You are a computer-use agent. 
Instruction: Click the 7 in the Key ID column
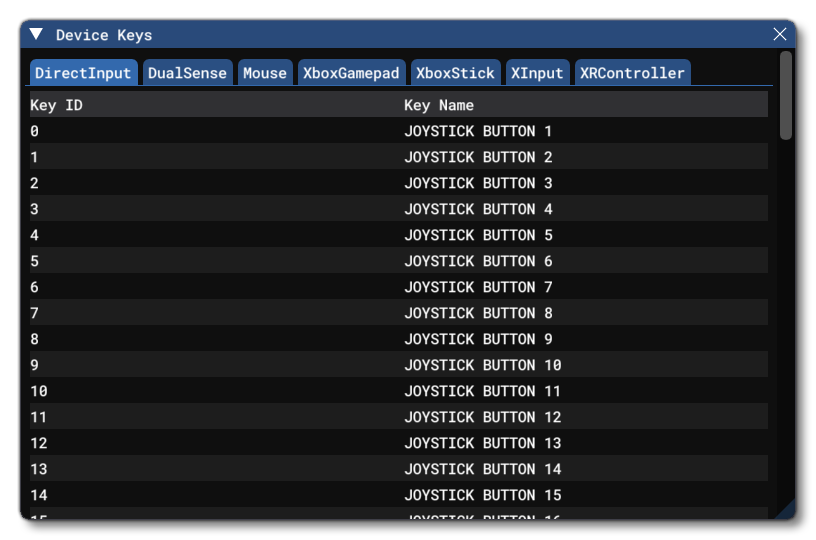34,313
